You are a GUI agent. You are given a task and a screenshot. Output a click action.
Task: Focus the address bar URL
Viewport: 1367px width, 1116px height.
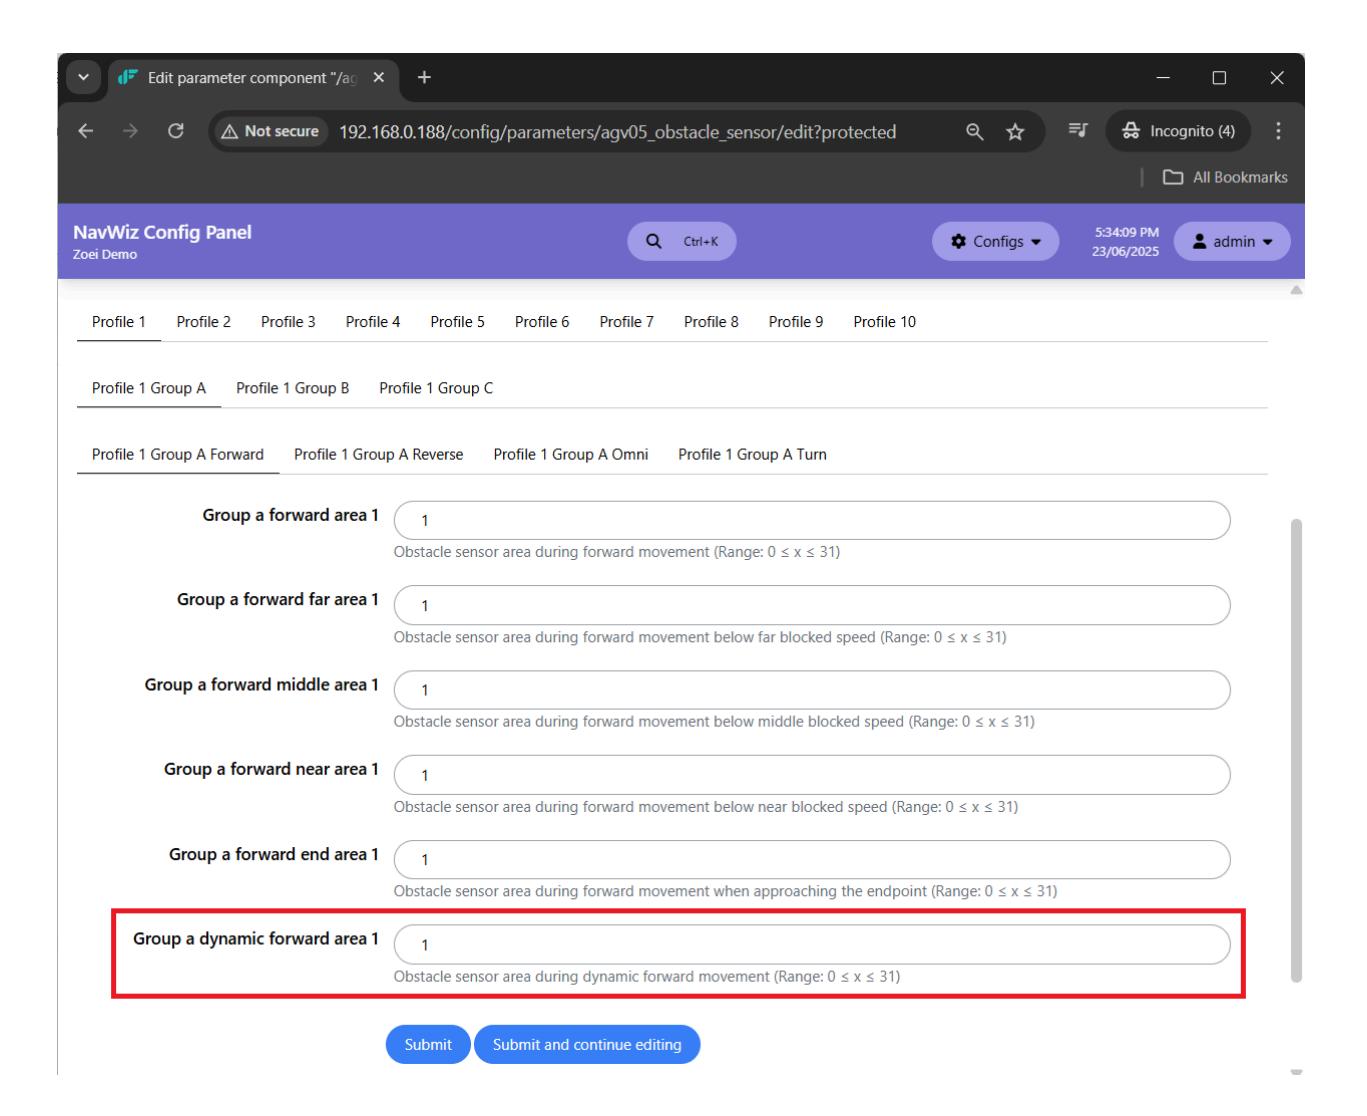[x=617, y=132]
